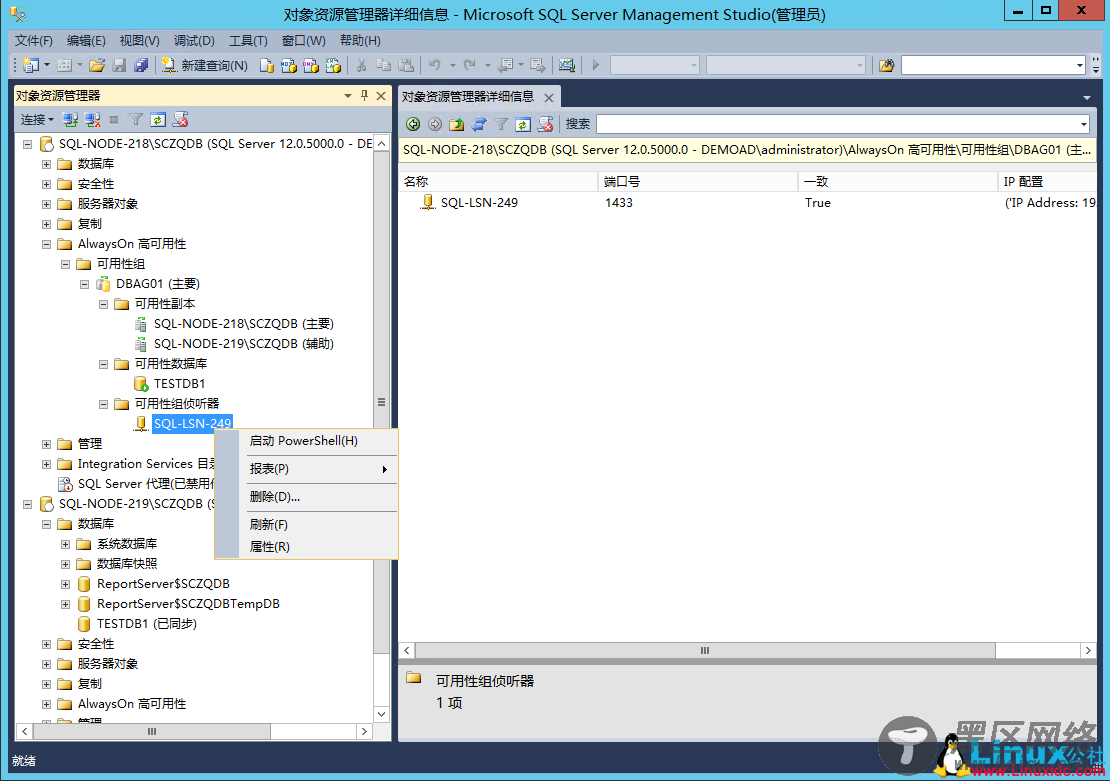
Task: Click the Connect Object Explorer icon
Action: click(70, 120)
